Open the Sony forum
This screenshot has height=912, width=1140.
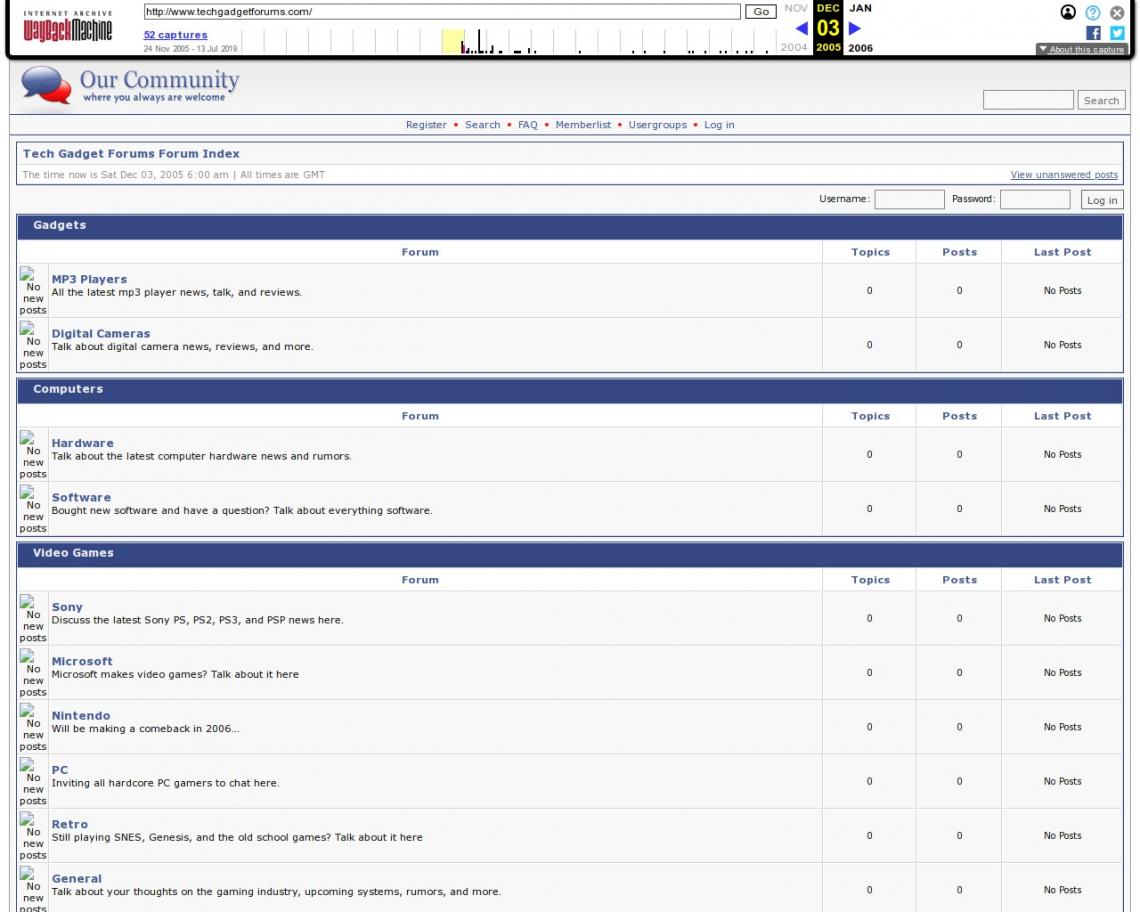(x=67, y=607)
